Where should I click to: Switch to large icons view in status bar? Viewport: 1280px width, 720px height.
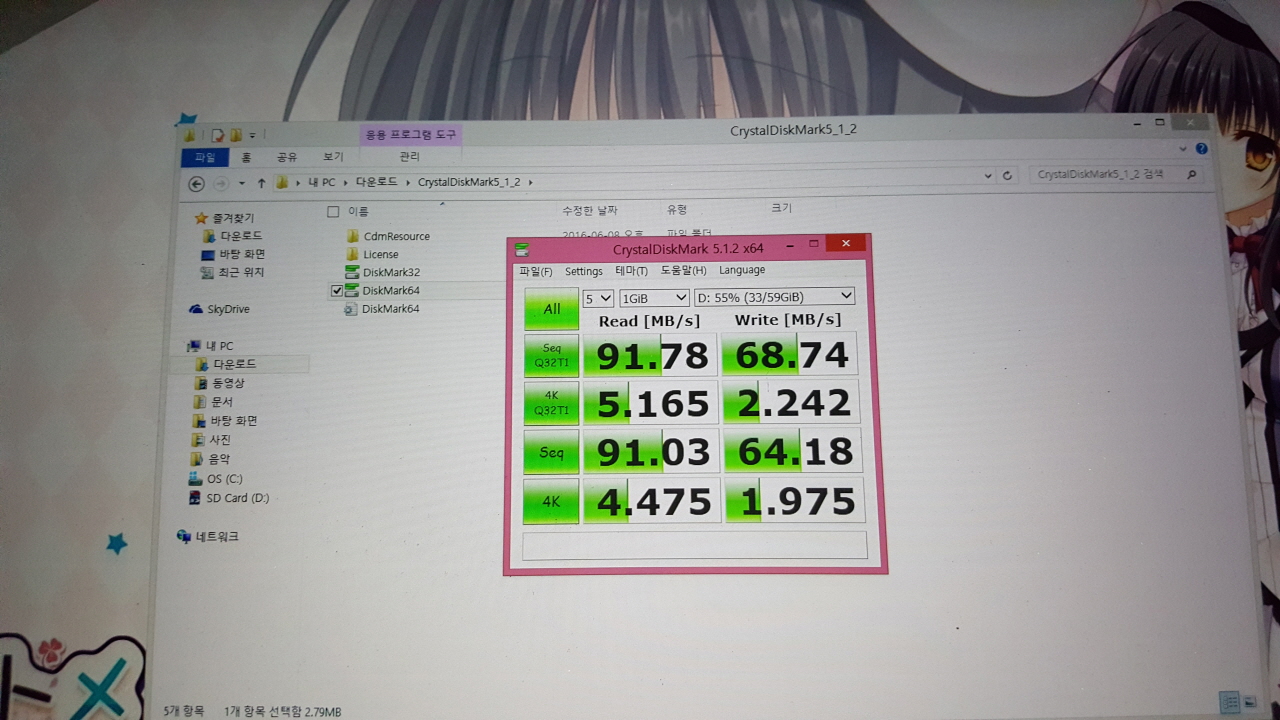(1250, 702)
